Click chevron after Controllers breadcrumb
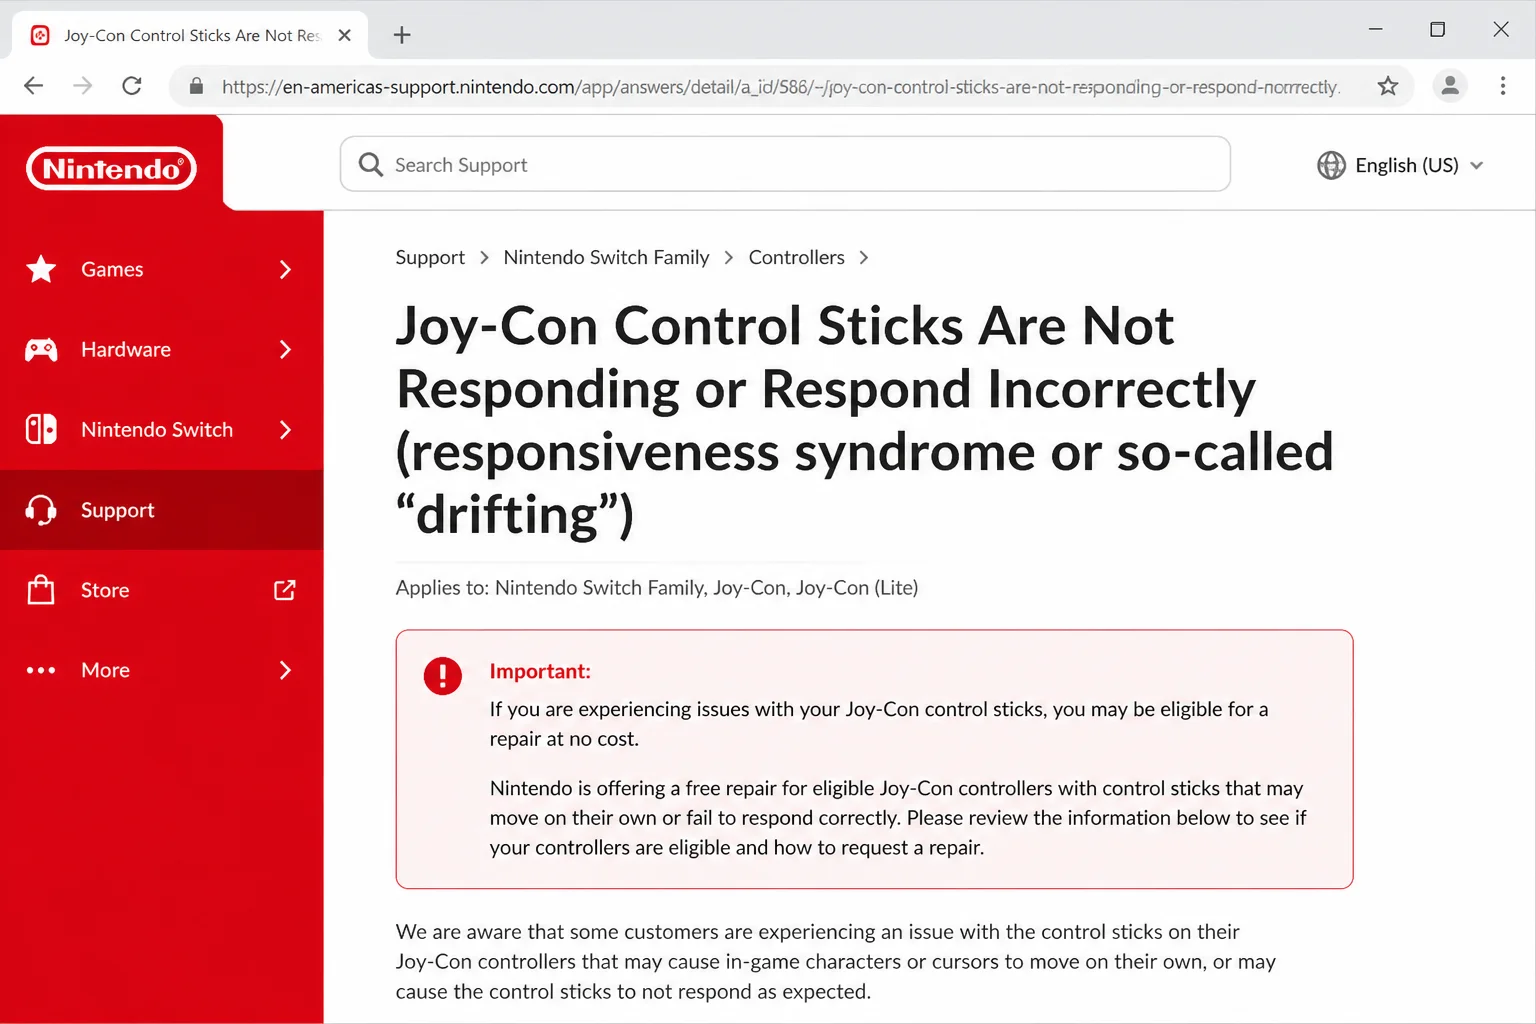Viewport: 1536px width, 1024px height. tap(864, 257)
